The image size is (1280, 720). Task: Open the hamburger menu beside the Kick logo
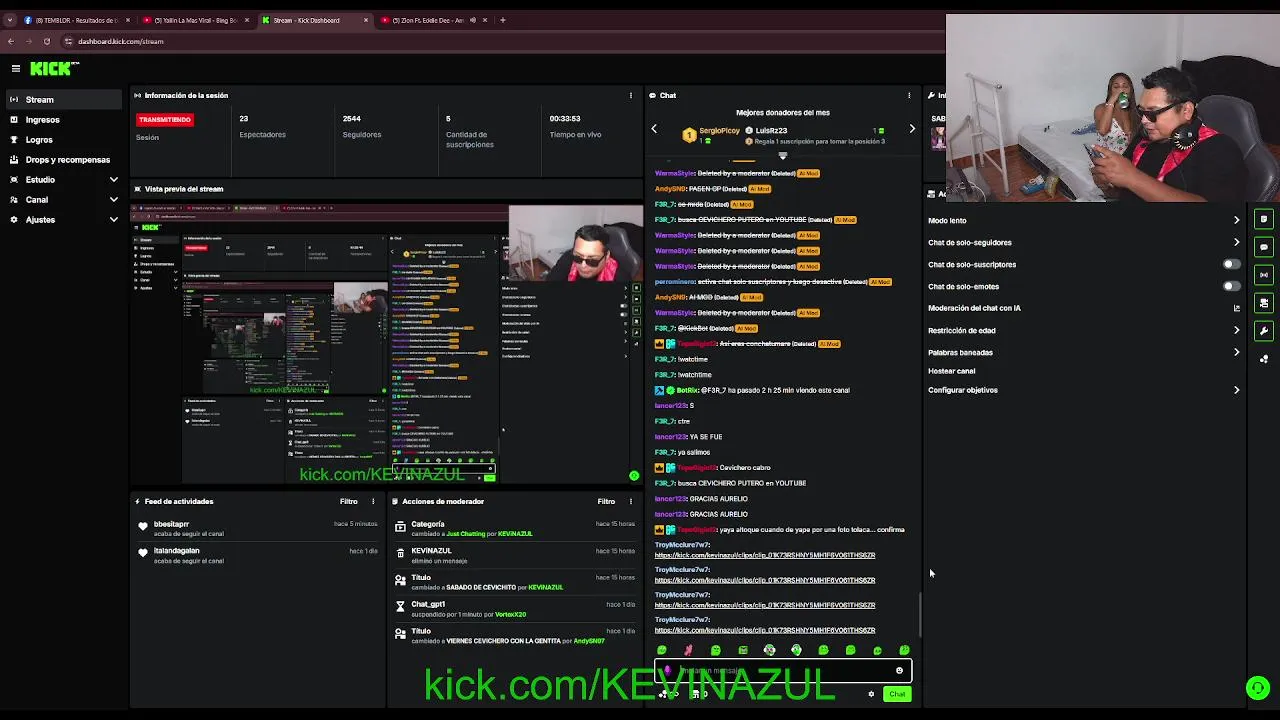coord(16,68)
